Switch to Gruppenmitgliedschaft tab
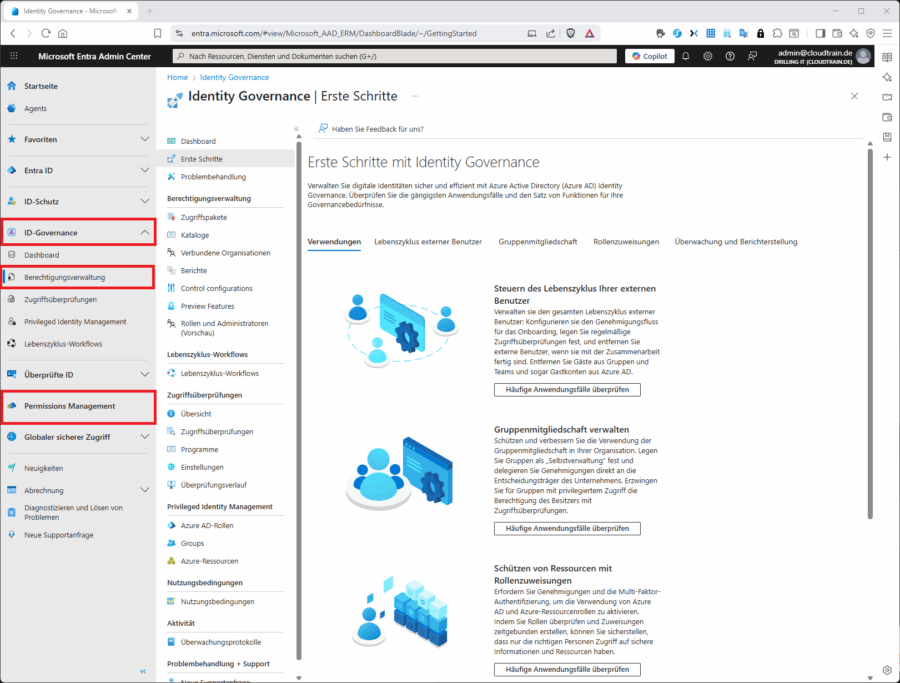The height and width of the screenshot is (683, 900). 537,242
